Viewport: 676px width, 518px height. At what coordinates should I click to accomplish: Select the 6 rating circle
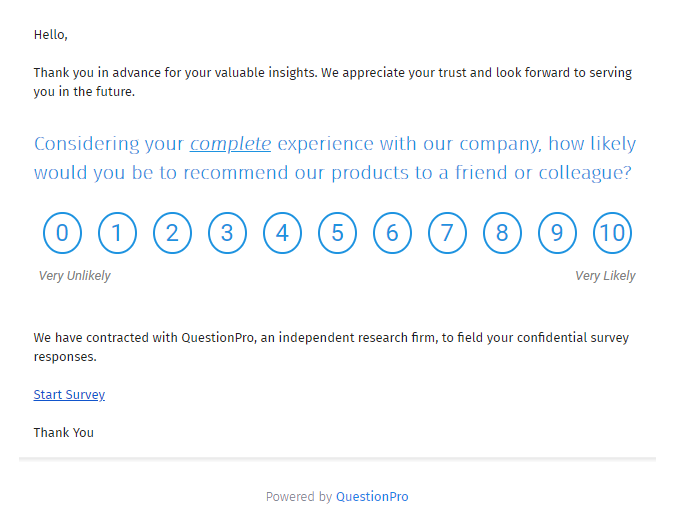click(392, 234)
